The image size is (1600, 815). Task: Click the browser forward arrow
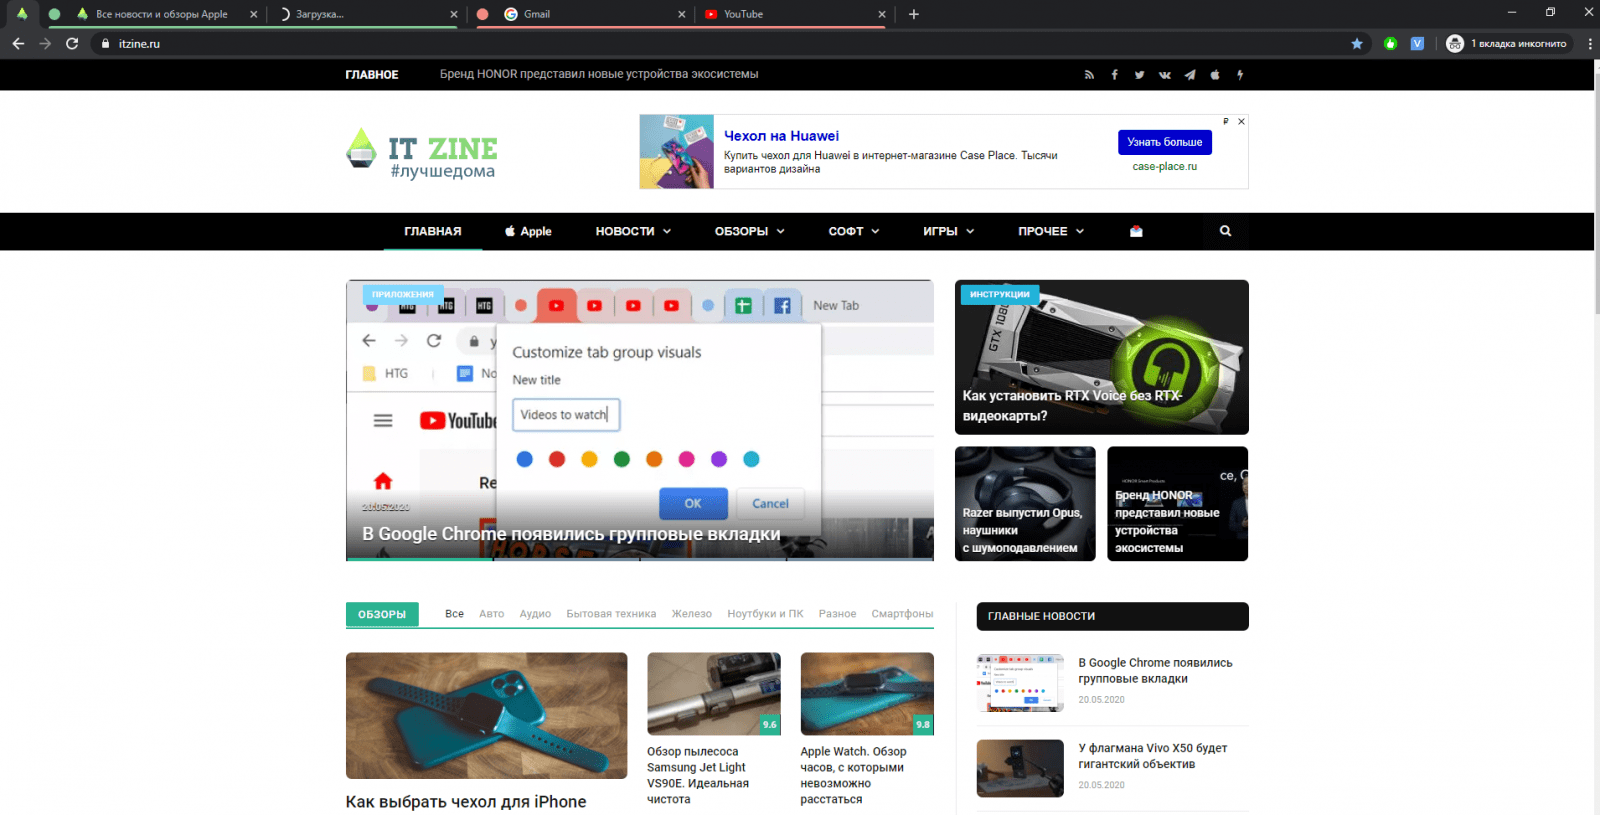(45, 43)
